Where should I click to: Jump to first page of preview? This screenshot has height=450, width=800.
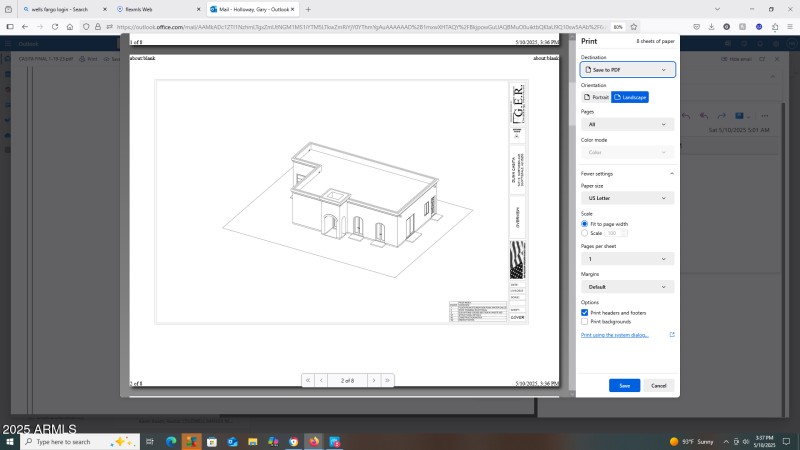[x=308, y=380]
